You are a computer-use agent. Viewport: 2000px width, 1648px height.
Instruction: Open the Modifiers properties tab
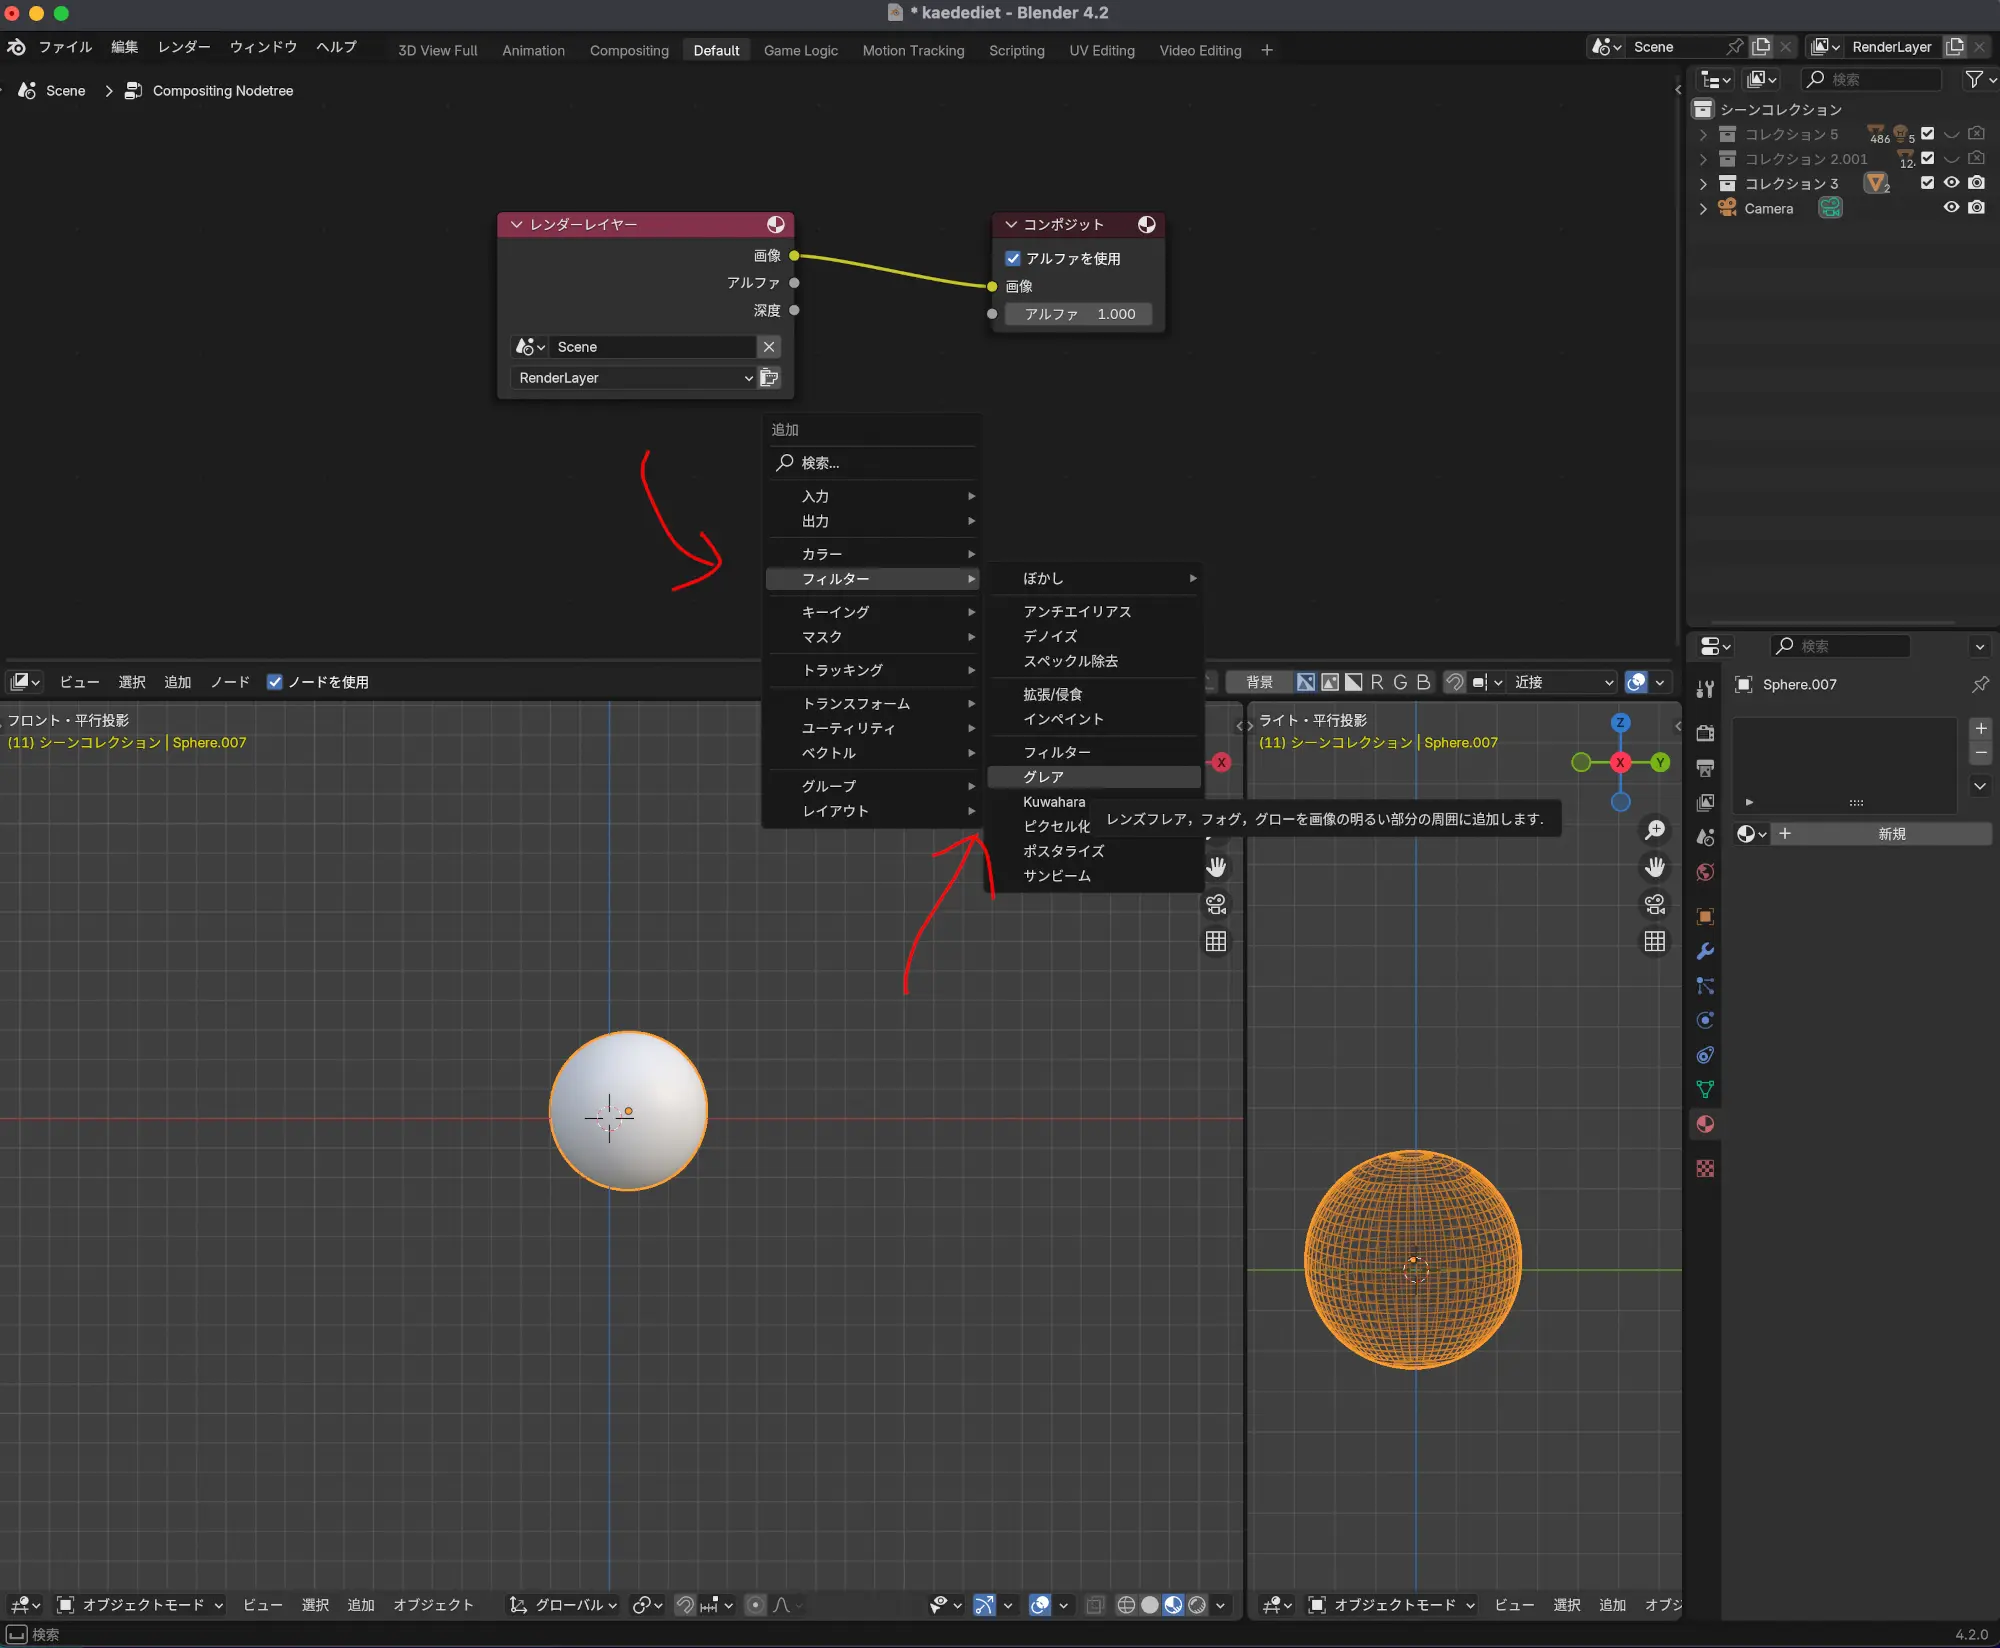click(x=1705, y=951)
